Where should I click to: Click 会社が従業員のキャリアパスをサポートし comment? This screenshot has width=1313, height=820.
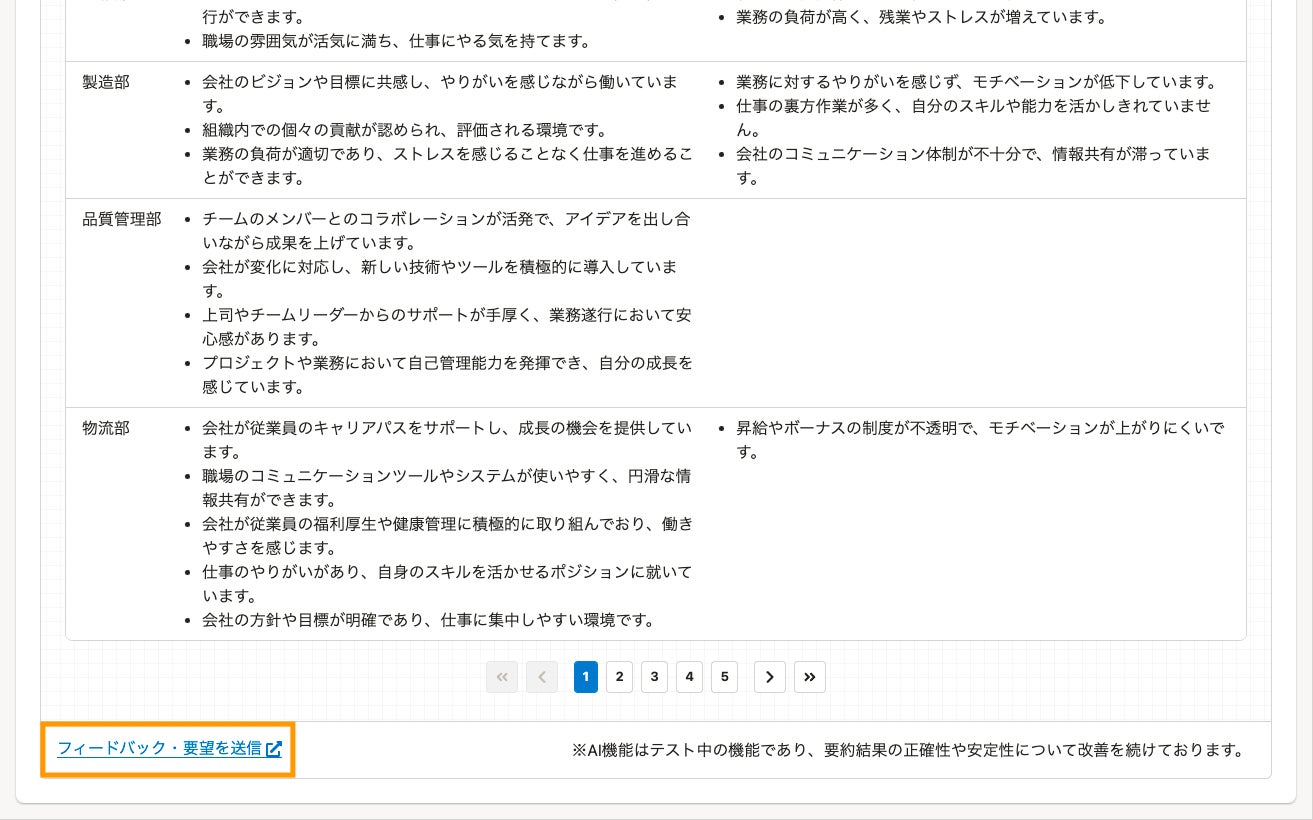click(447, 440)
